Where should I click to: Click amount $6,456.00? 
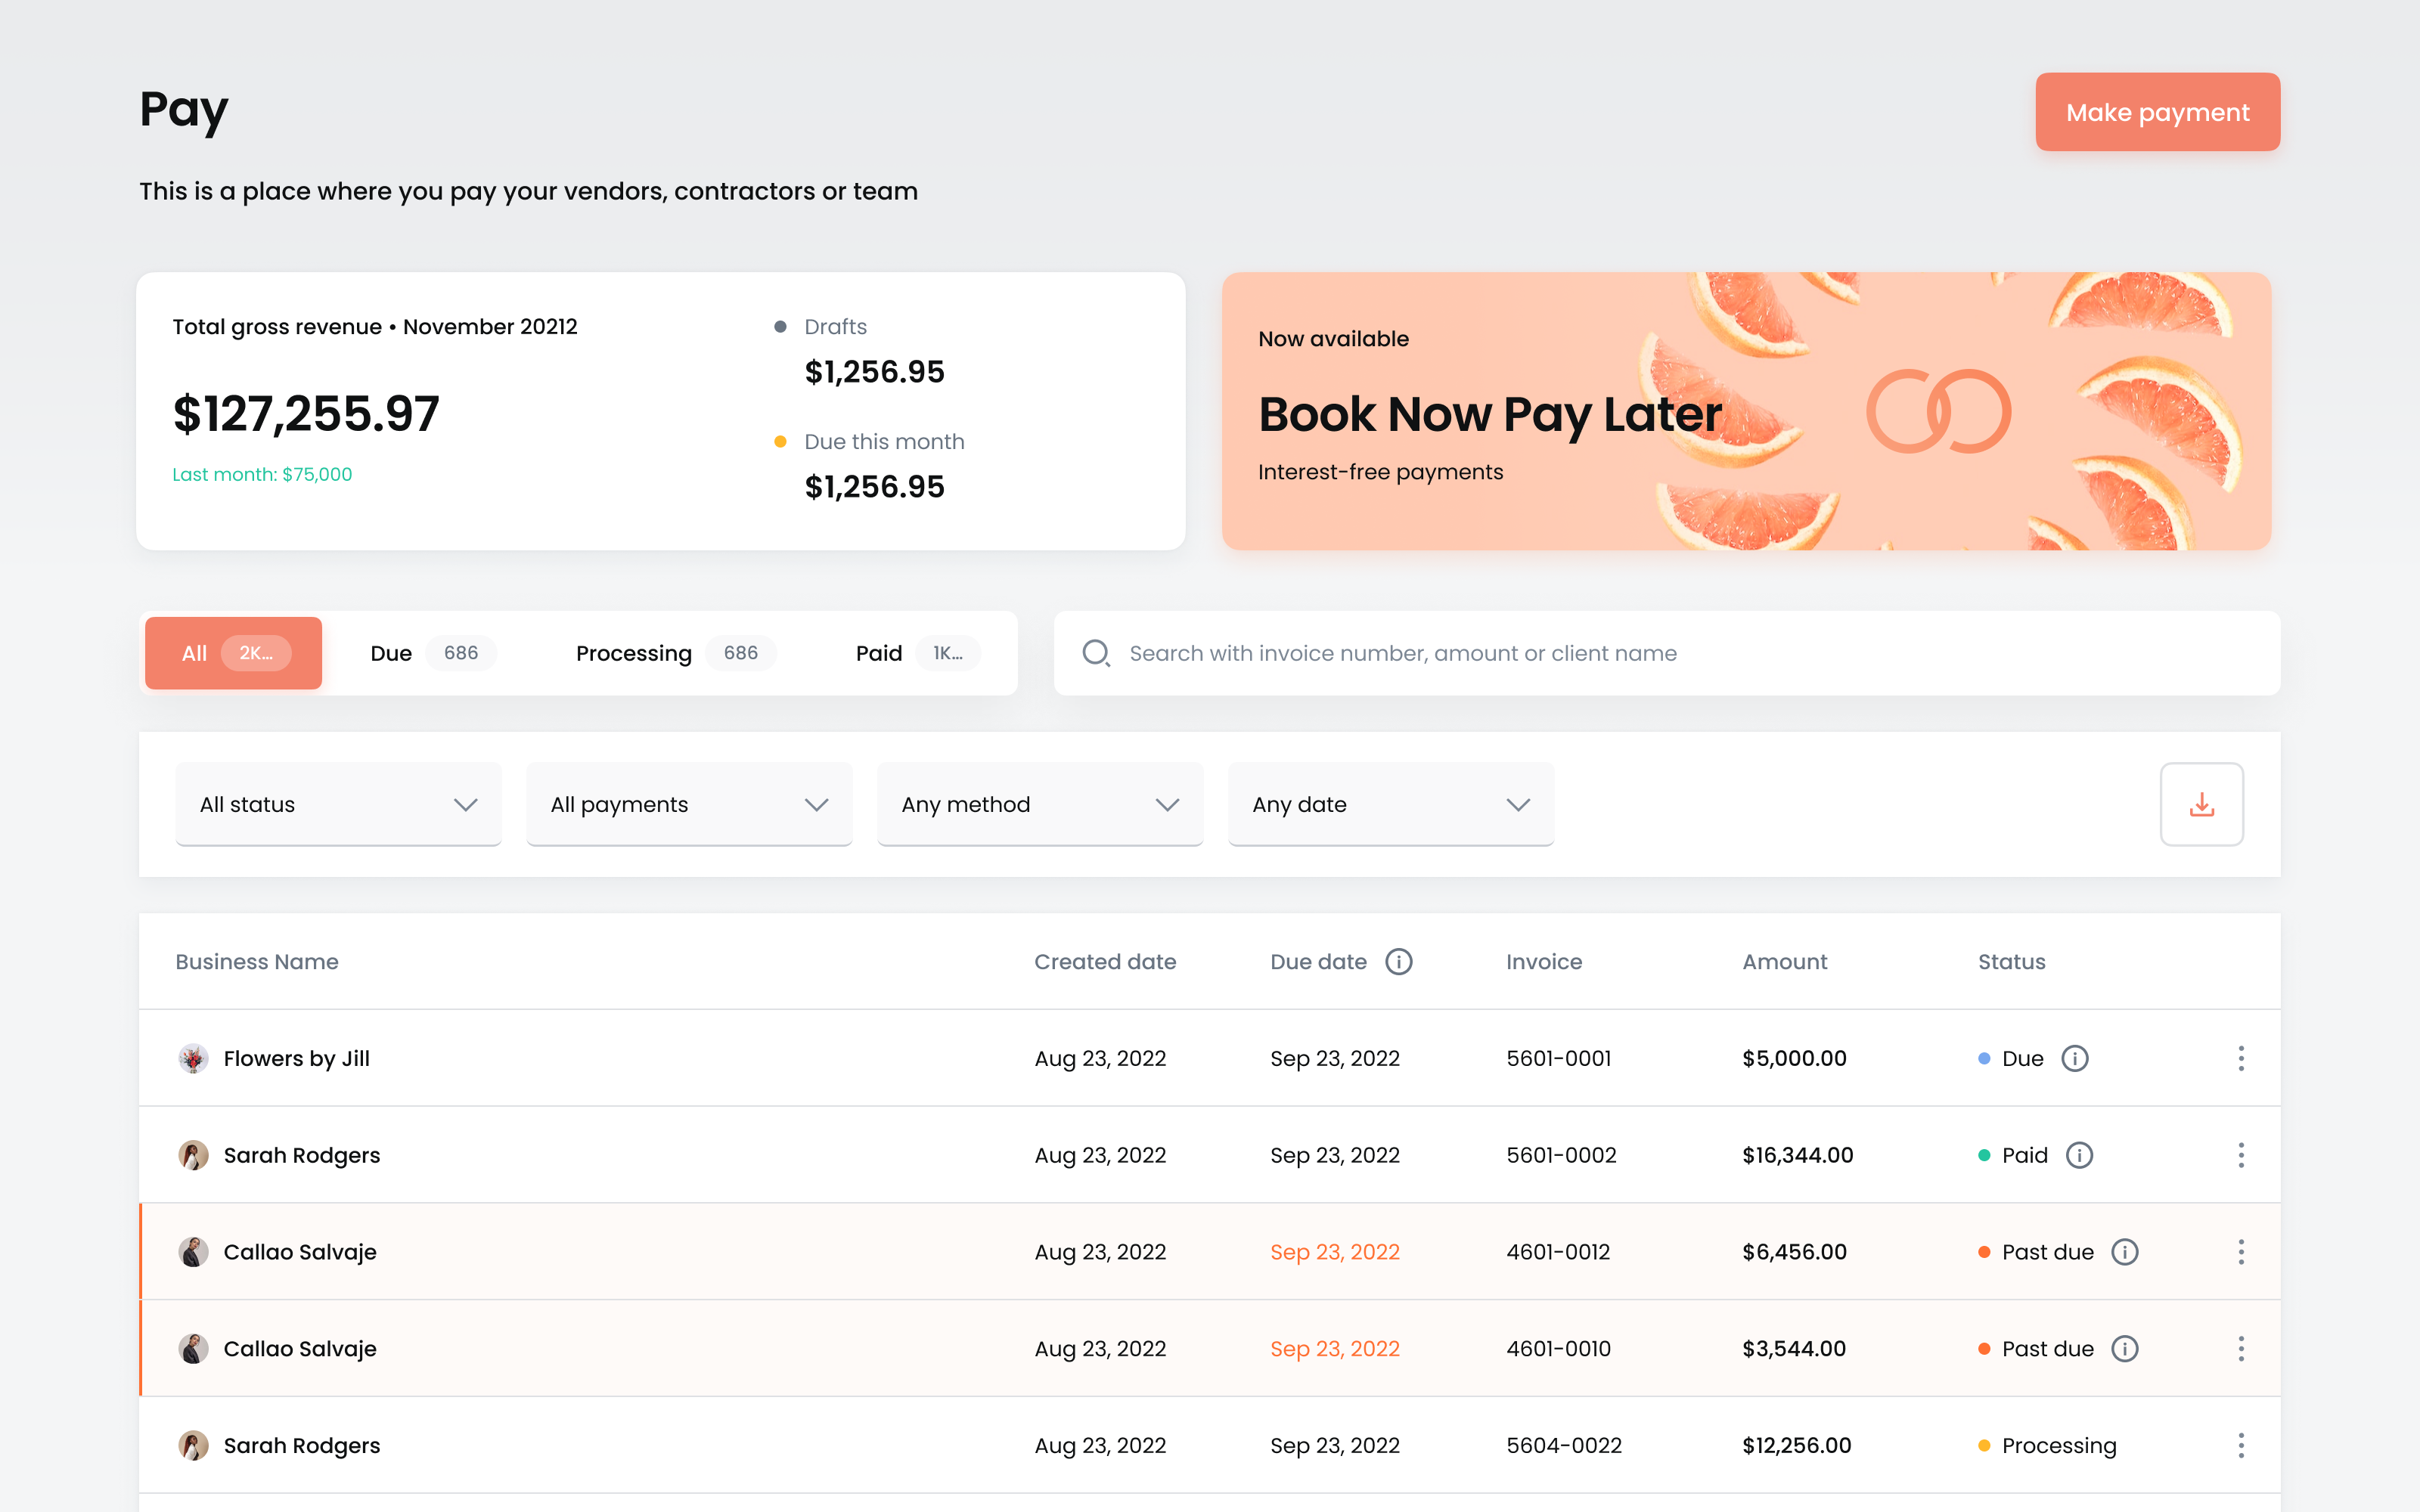[1794, 1252]
